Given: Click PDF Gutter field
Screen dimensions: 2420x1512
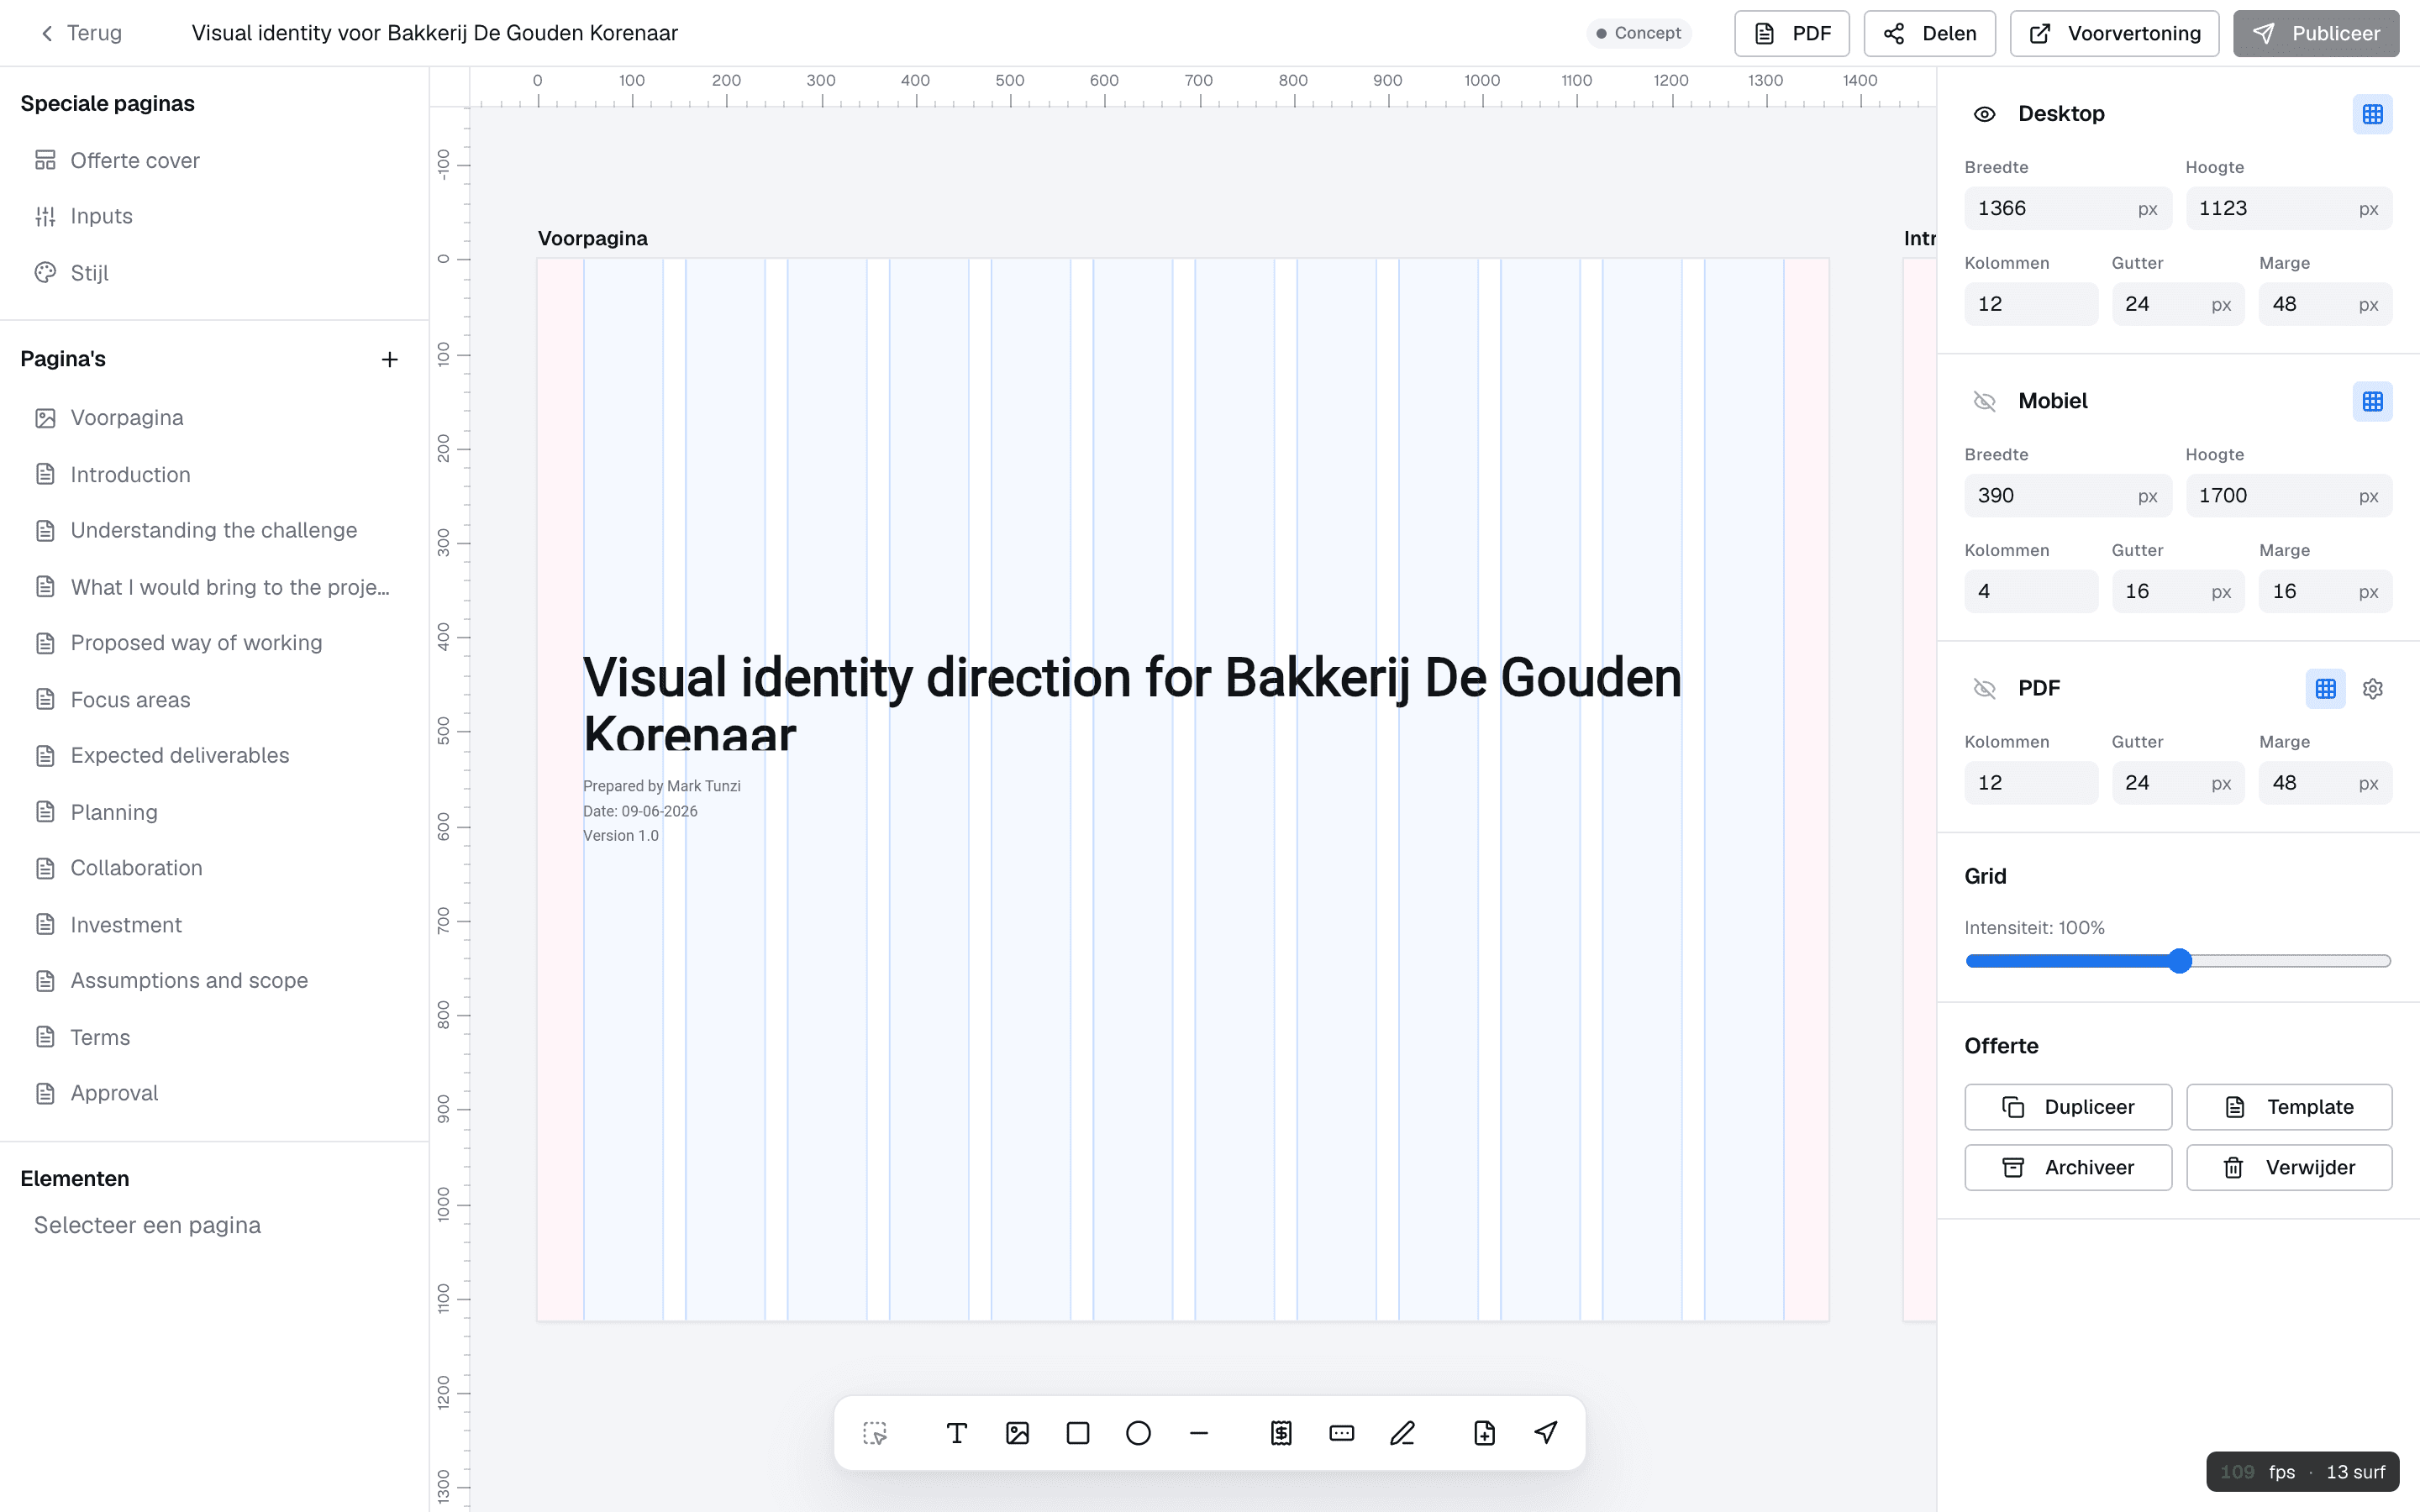Looking at the screenshot, I should (x=2178, y=783).
